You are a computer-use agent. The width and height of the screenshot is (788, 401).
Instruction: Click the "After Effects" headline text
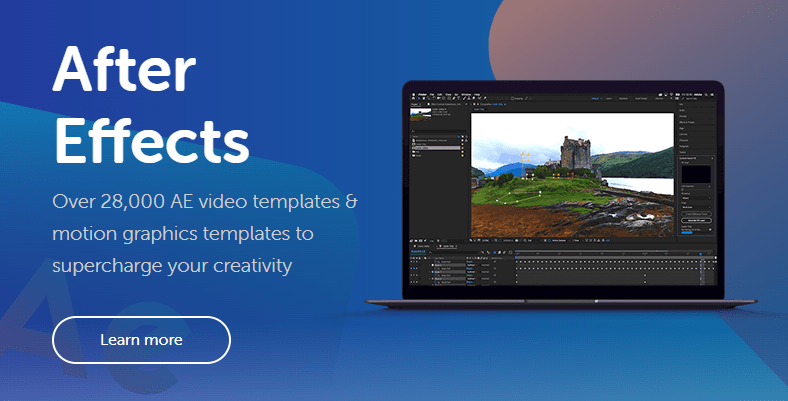151,104
